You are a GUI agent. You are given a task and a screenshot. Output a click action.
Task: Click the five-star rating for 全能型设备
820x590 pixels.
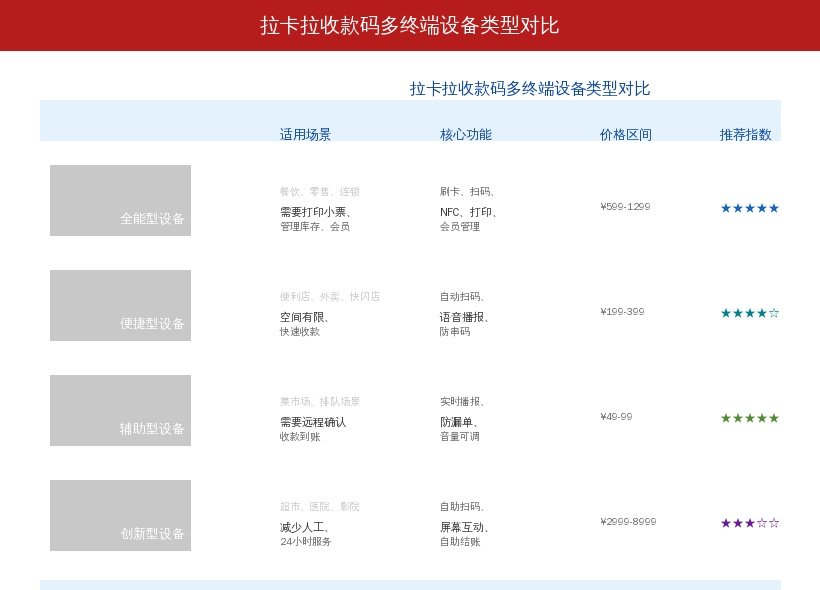pyautogui.click(x=749, y=208)
